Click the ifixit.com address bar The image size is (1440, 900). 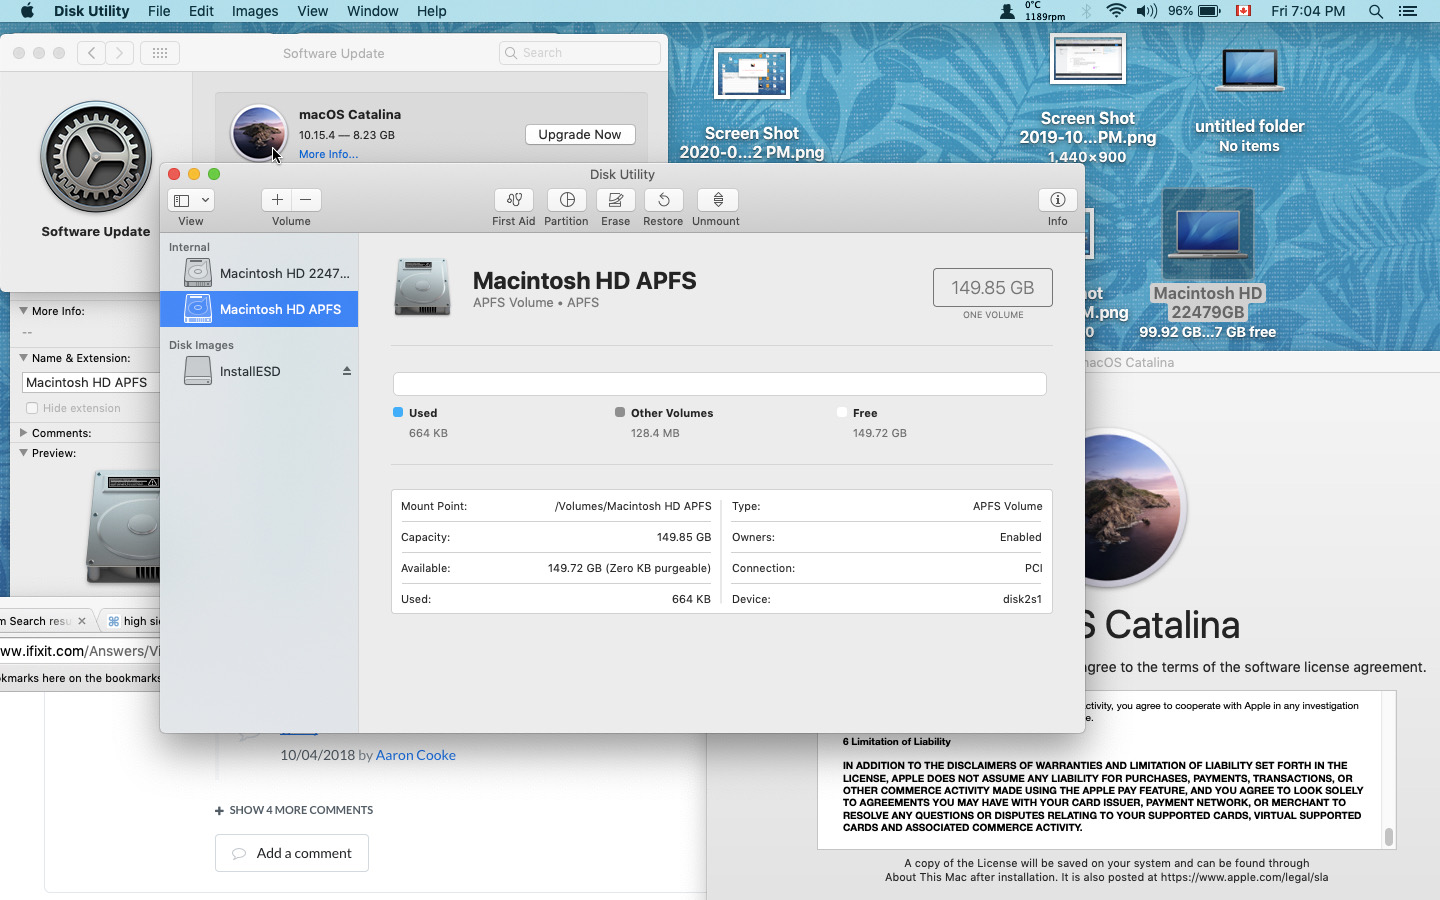tap(80, 651)
